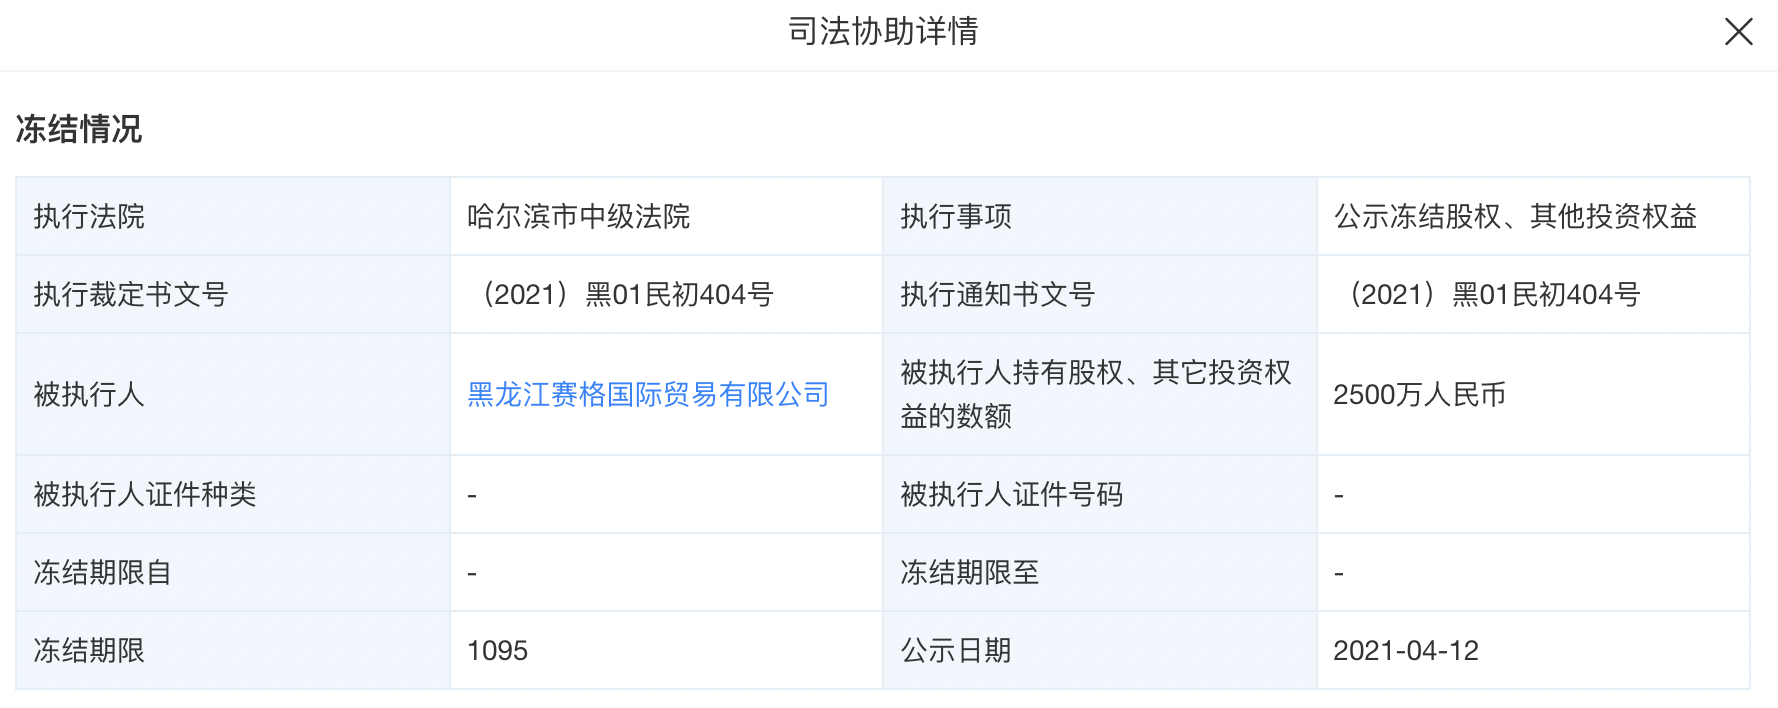1778x708 pixels.
Task: Select the 2500万人民币 amount value
Action: pyautogui.click(x=1419, y=395)
